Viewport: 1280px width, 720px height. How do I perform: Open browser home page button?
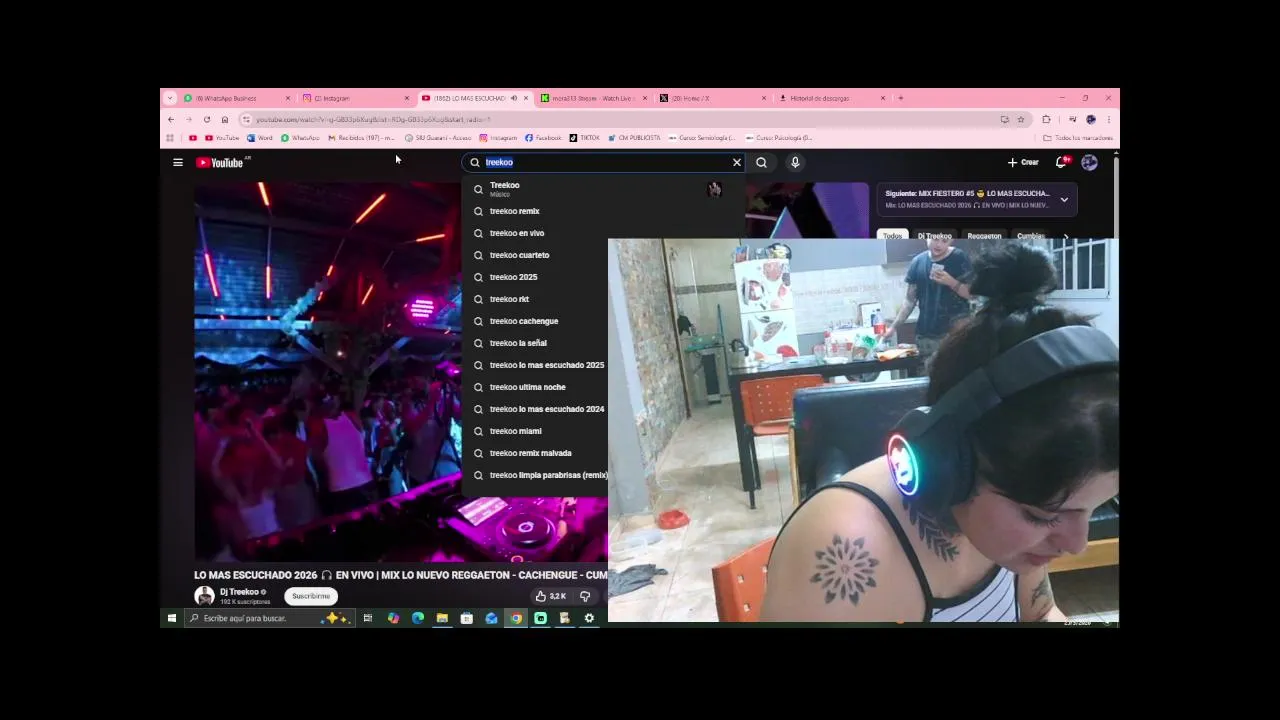point(225,119)
